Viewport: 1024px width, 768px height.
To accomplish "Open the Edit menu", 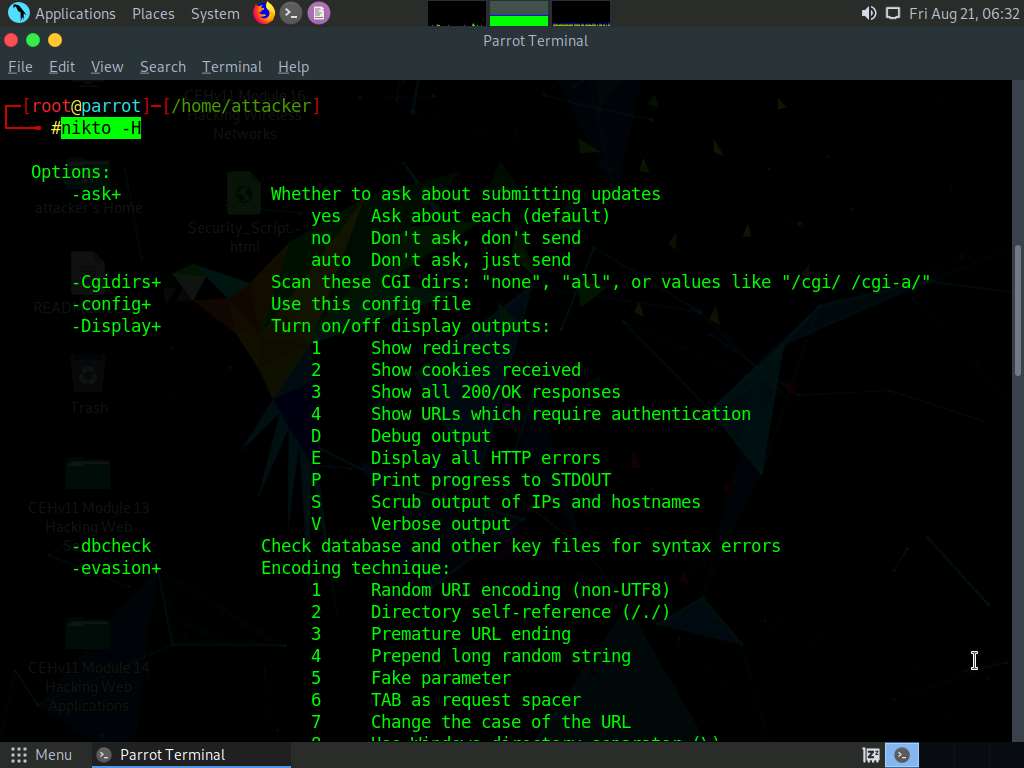I will [62, 67].
